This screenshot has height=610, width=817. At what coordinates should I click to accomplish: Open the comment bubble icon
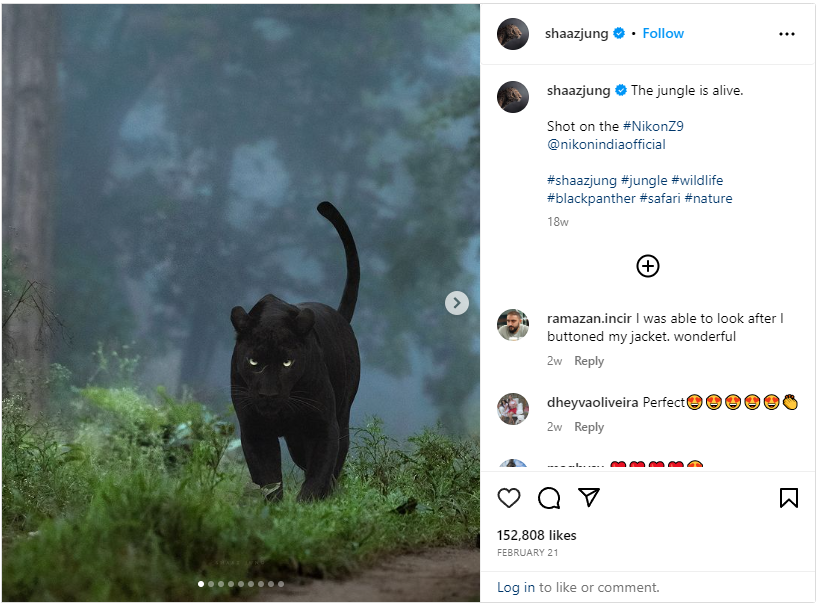point(549,498)
